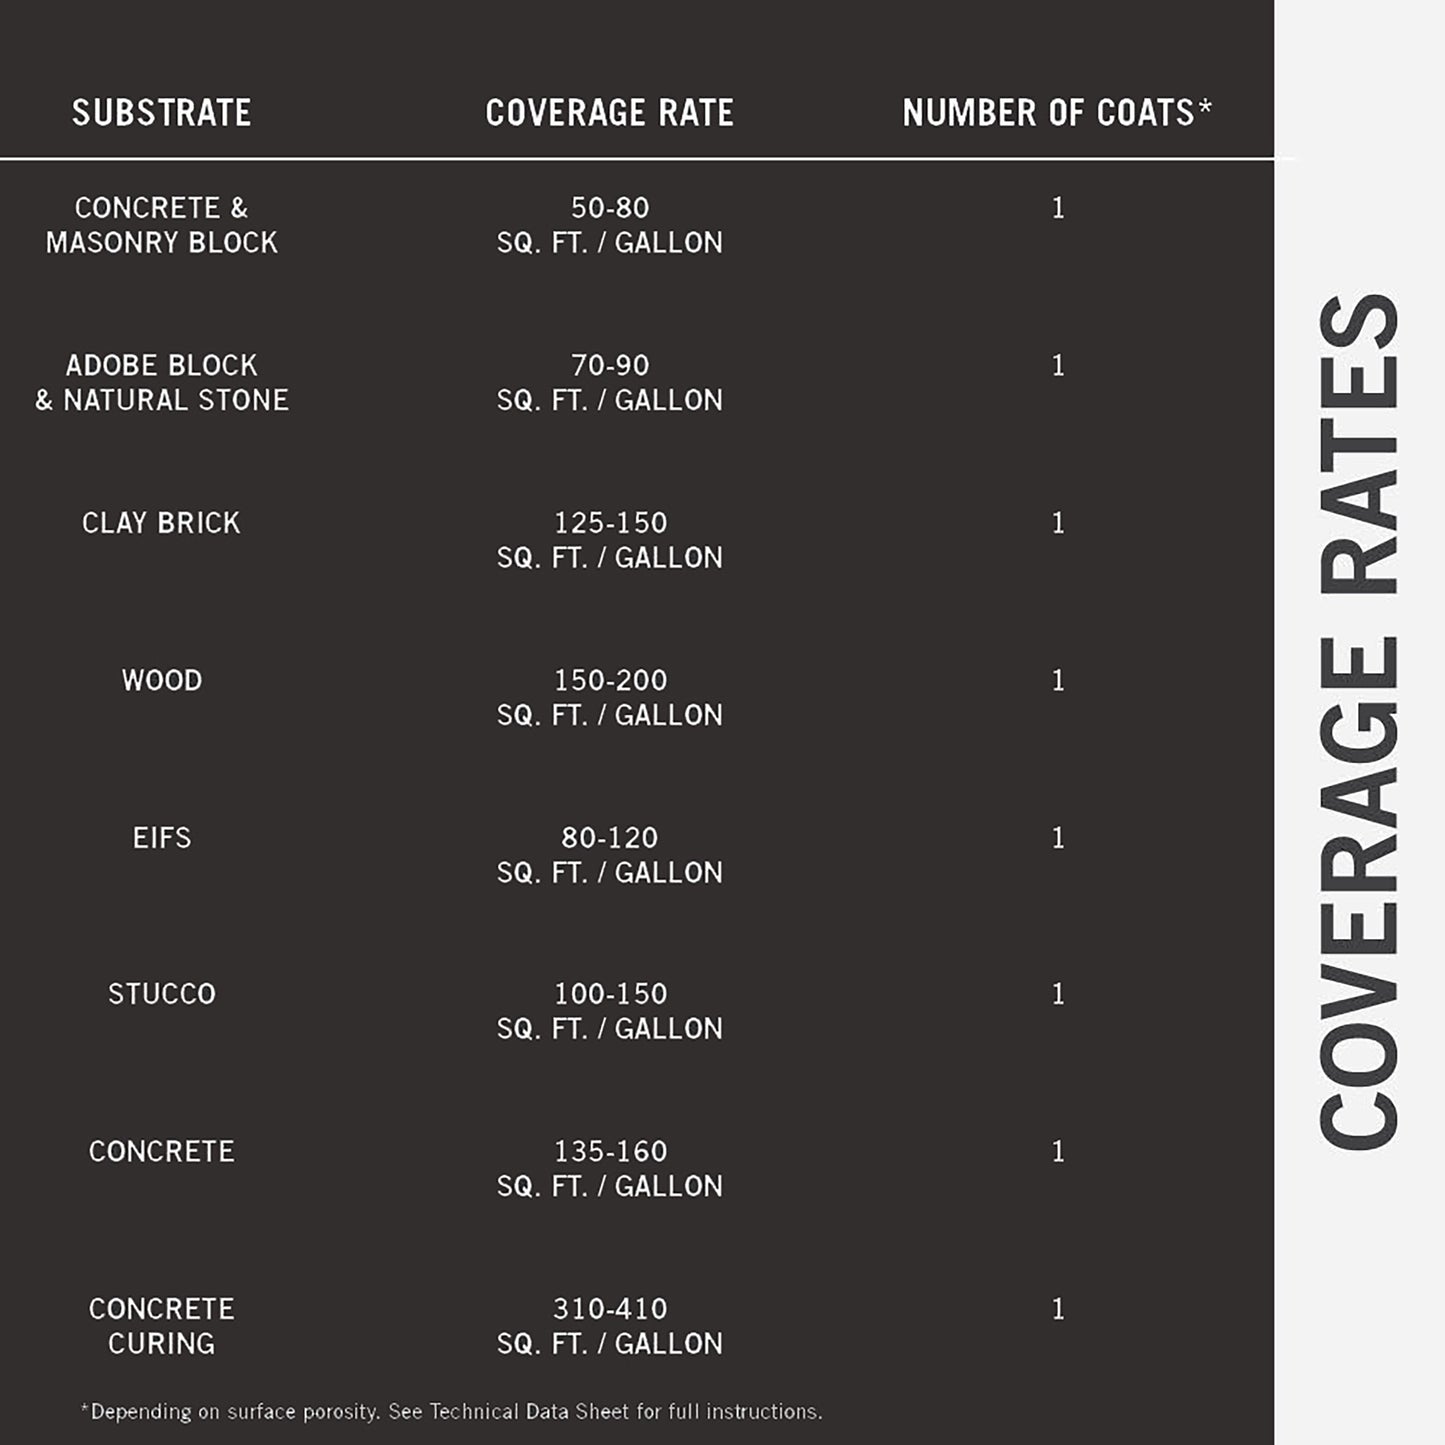
Task: Select the Clay Brick substrate label
Action: click(161, 523)
